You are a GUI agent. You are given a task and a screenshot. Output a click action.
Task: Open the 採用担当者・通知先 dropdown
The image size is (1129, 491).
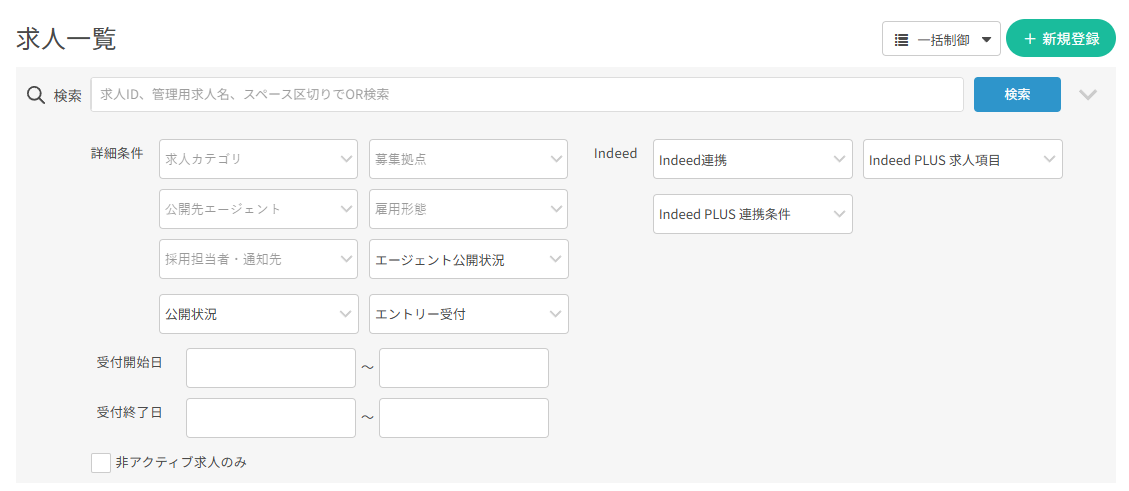258,259
